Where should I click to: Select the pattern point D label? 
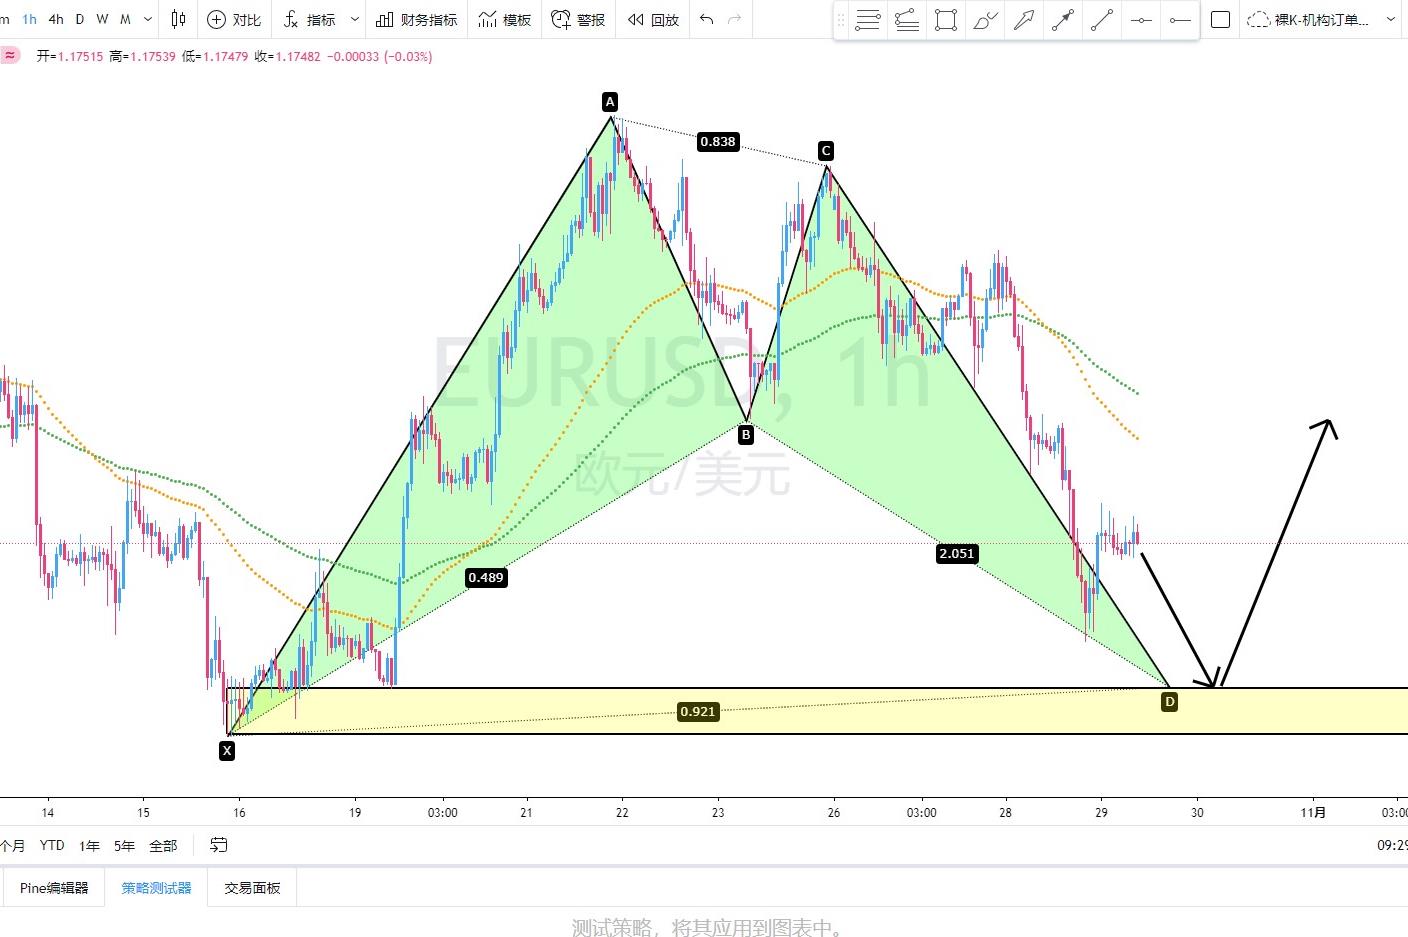[1170, 702]
